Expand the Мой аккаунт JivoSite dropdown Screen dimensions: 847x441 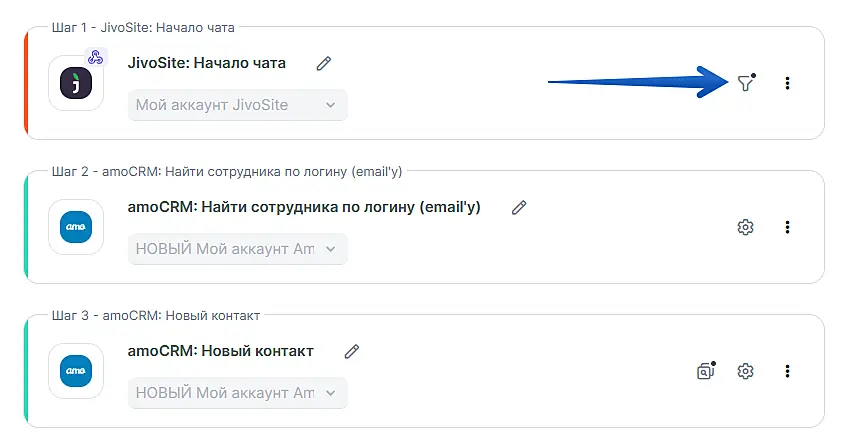(x=237, y=105)
